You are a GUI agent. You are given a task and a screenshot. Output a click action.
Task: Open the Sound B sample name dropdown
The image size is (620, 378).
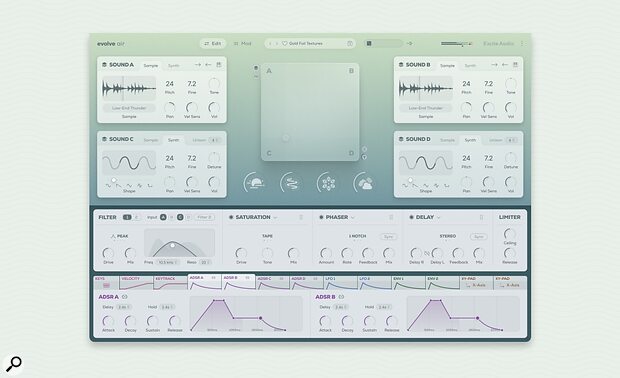click(x=425, y=108)
